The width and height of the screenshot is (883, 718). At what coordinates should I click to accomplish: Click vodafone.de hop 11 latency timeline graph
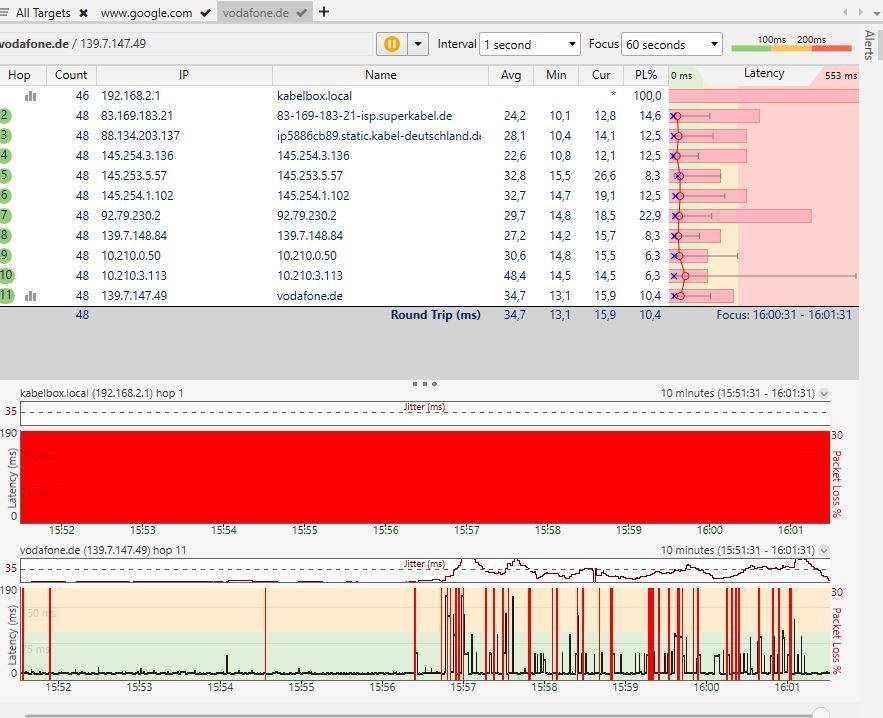coord(425,634)
